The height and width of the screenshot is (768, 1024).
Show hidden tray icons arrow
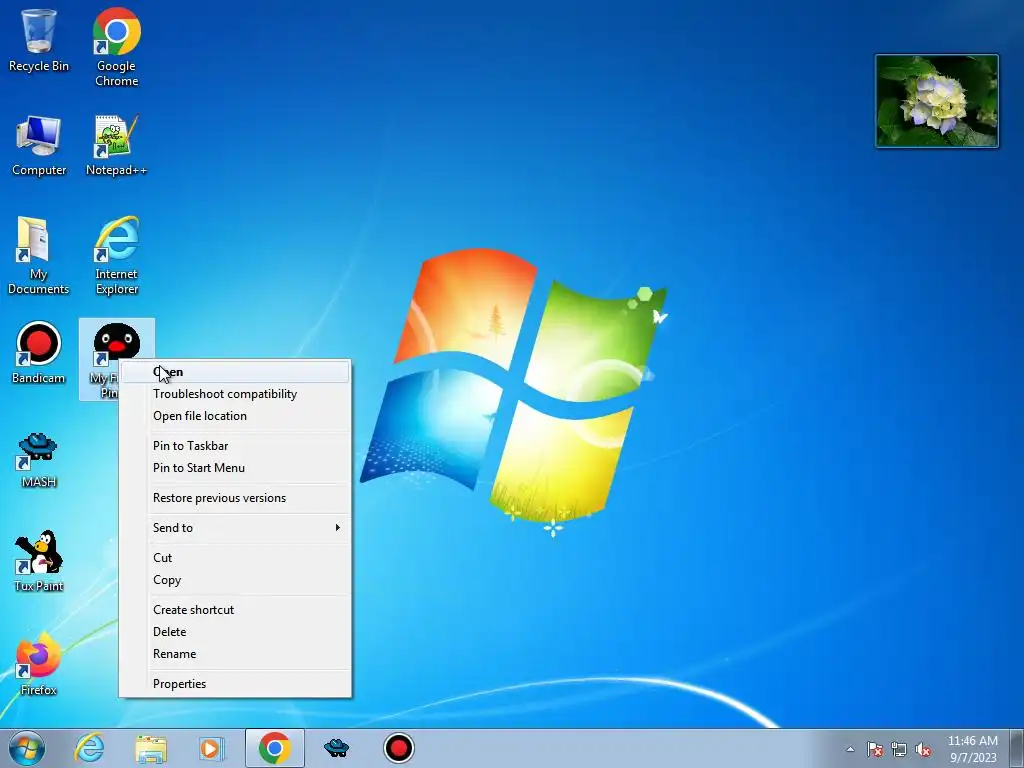(850, 749)
